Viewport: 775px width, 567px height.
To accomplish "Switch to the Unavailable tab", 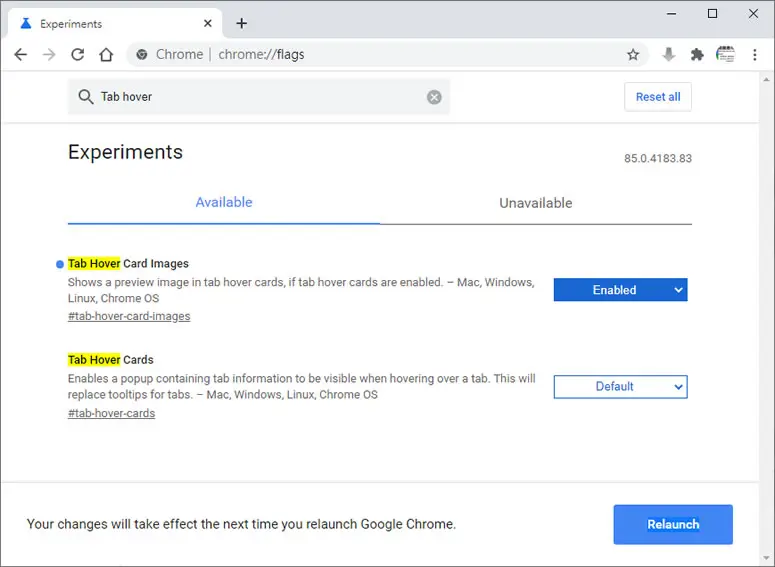I will click(x=536, y=203).
